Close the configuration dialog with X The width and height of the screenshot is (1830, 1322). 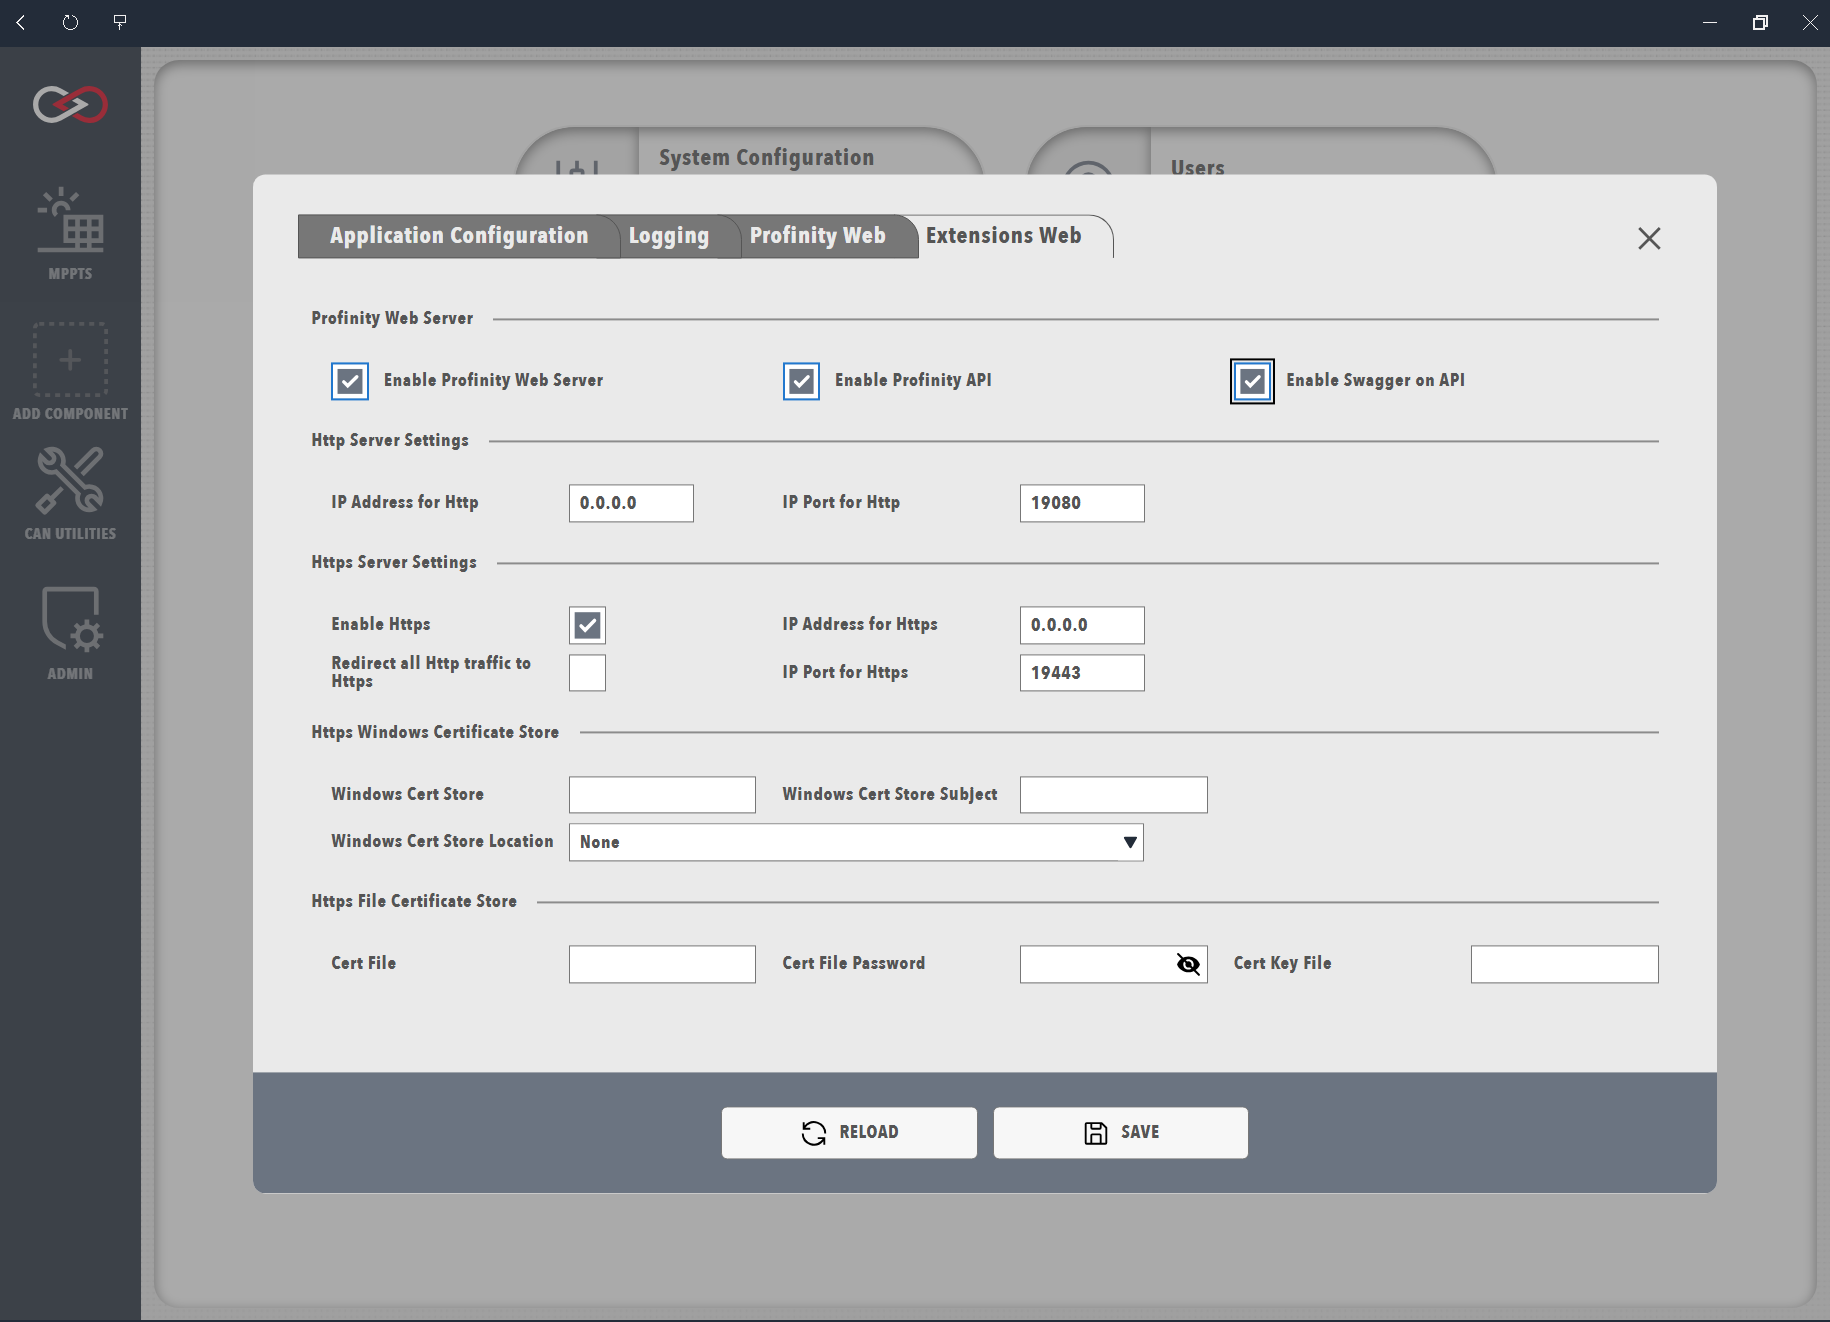1649,238
